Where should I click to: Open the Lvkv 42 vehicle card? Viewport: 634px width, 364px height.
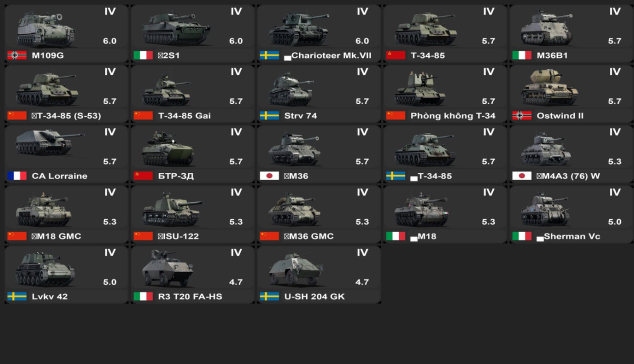(67, 275)
